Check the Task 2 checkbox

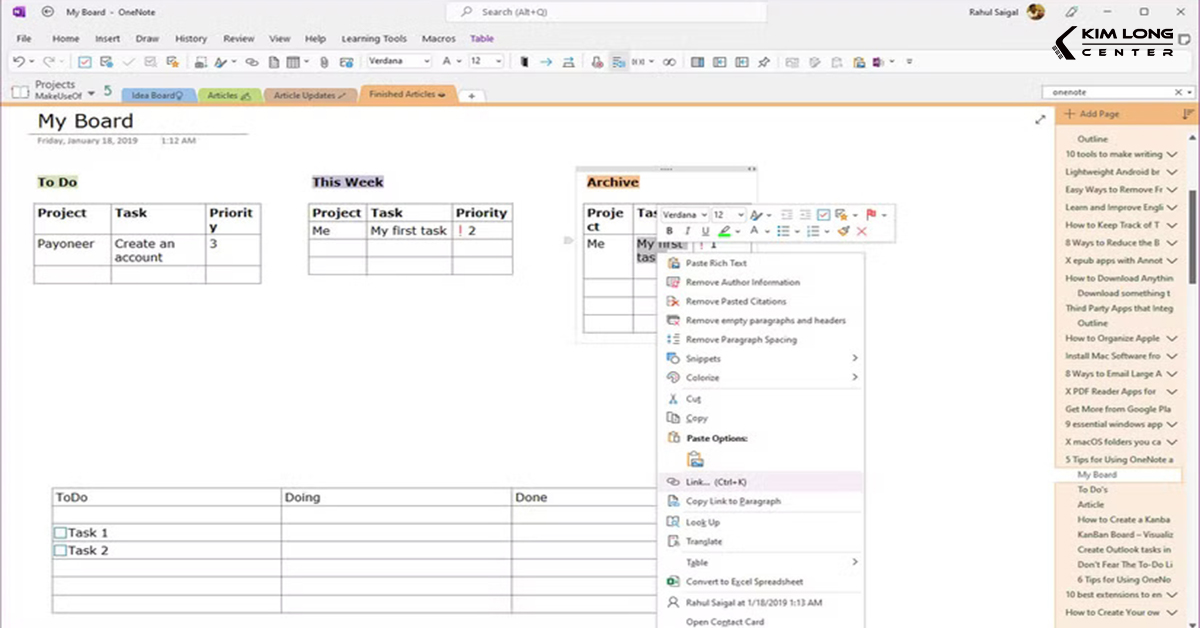(x=61, y=551)
